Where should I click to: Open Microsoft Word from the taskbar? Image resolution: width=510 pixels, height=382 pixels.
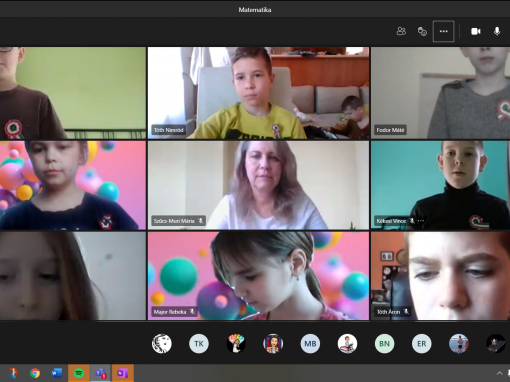tap(57, 373)
